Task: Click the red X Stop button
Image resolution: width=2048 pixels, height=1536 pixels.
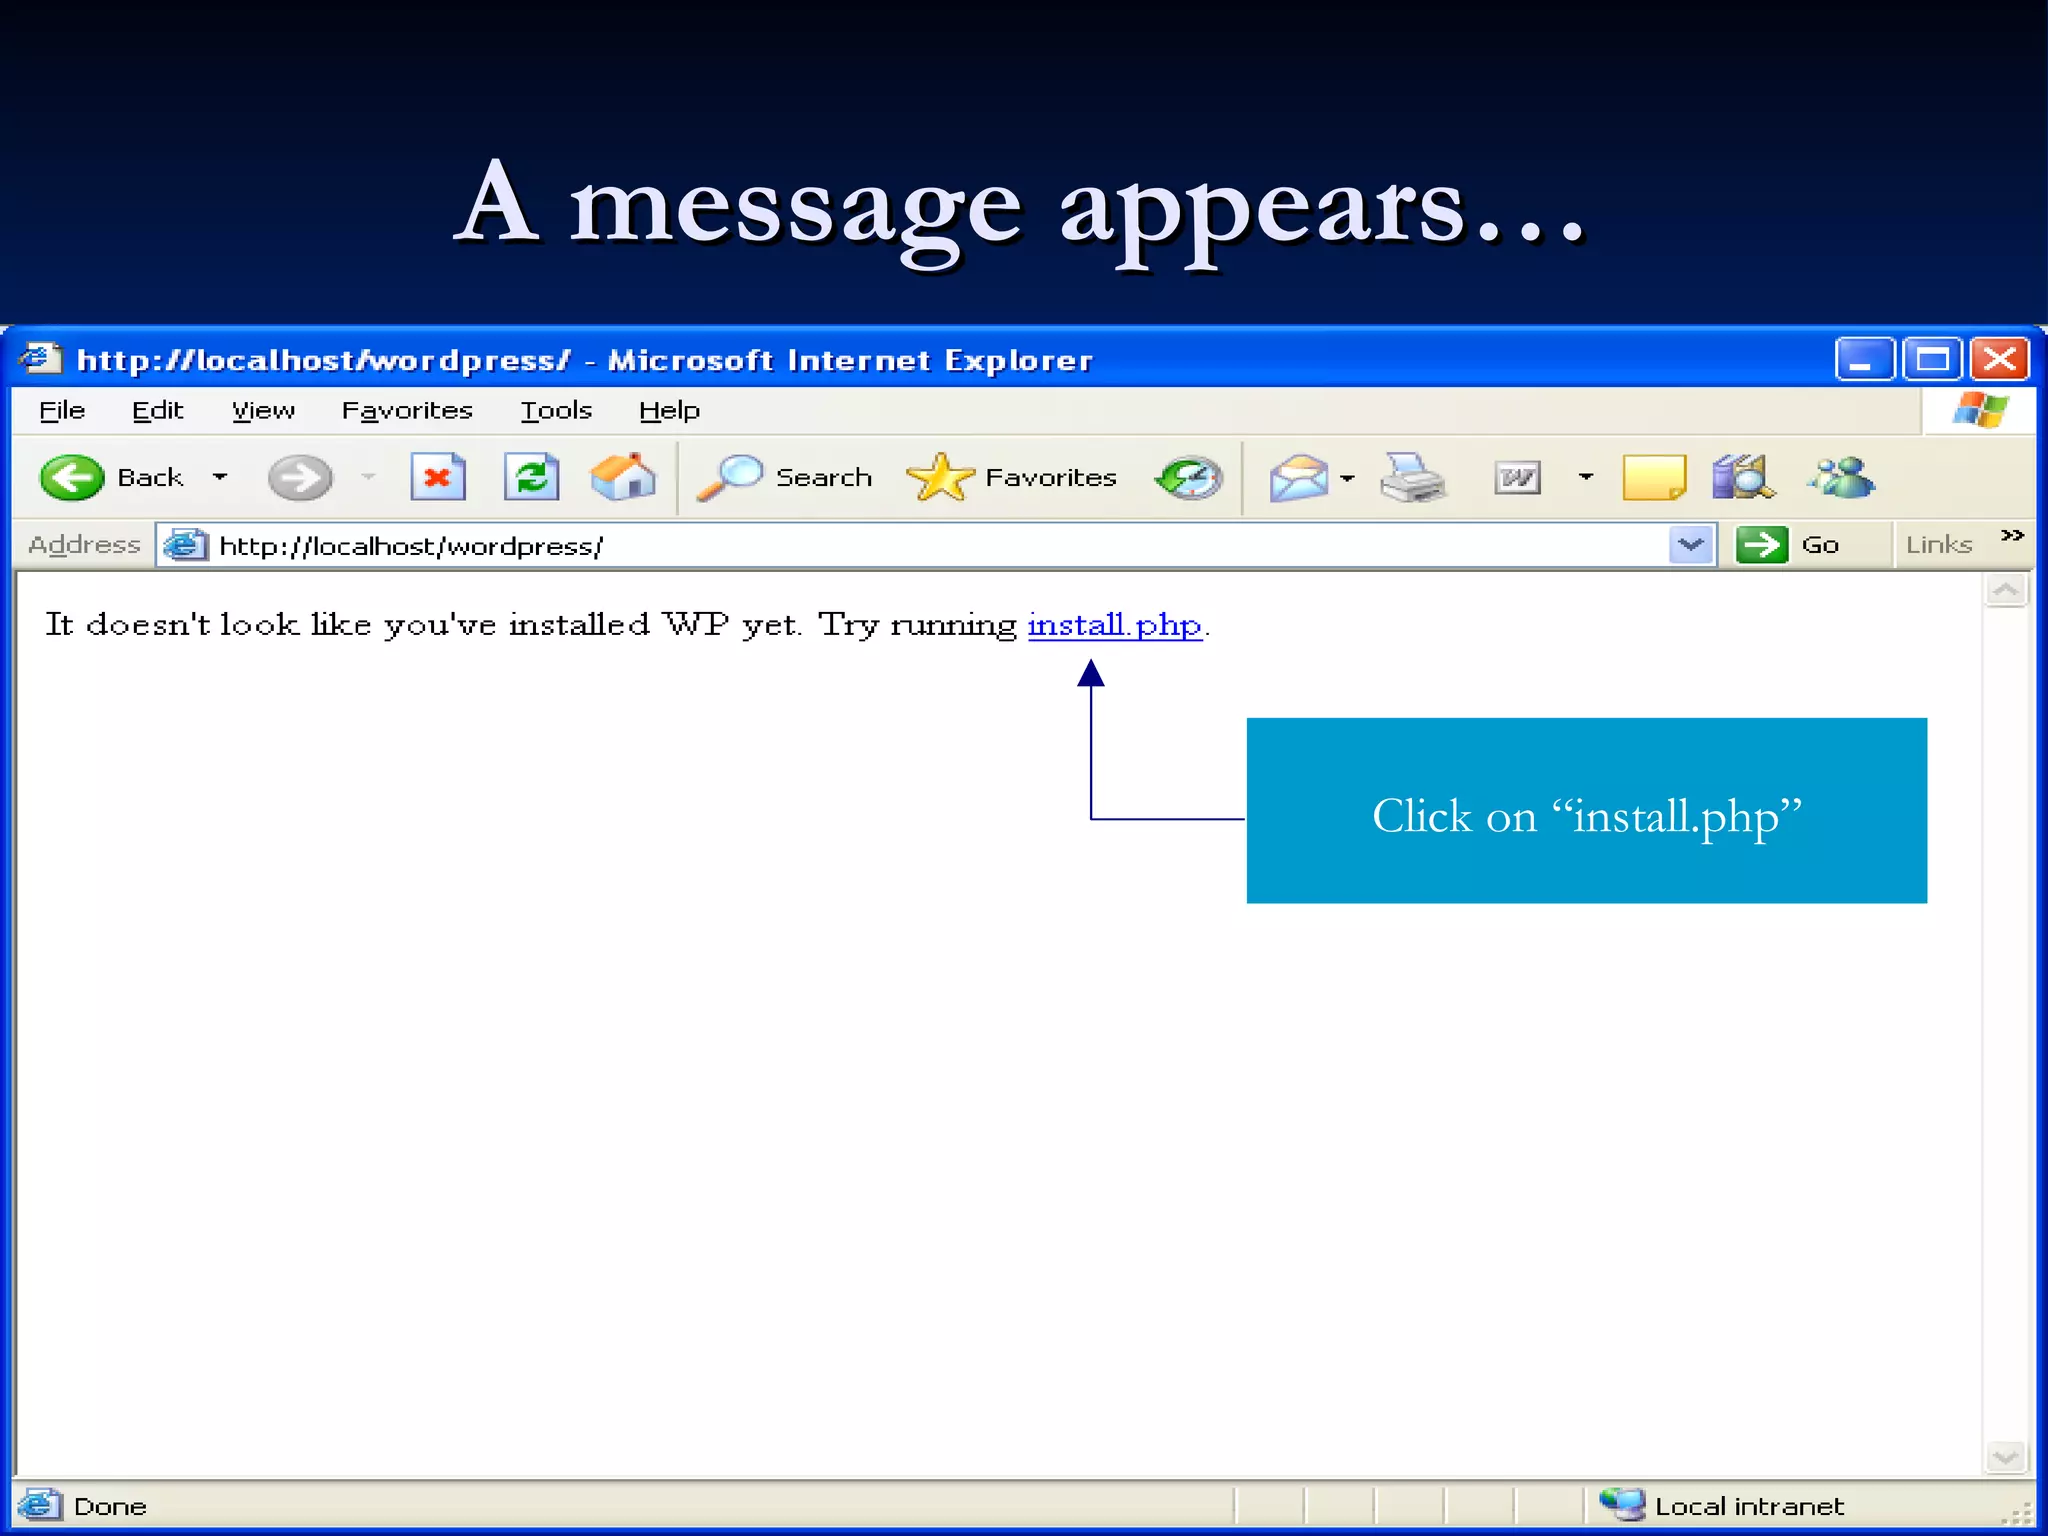Action: point(438,477)
